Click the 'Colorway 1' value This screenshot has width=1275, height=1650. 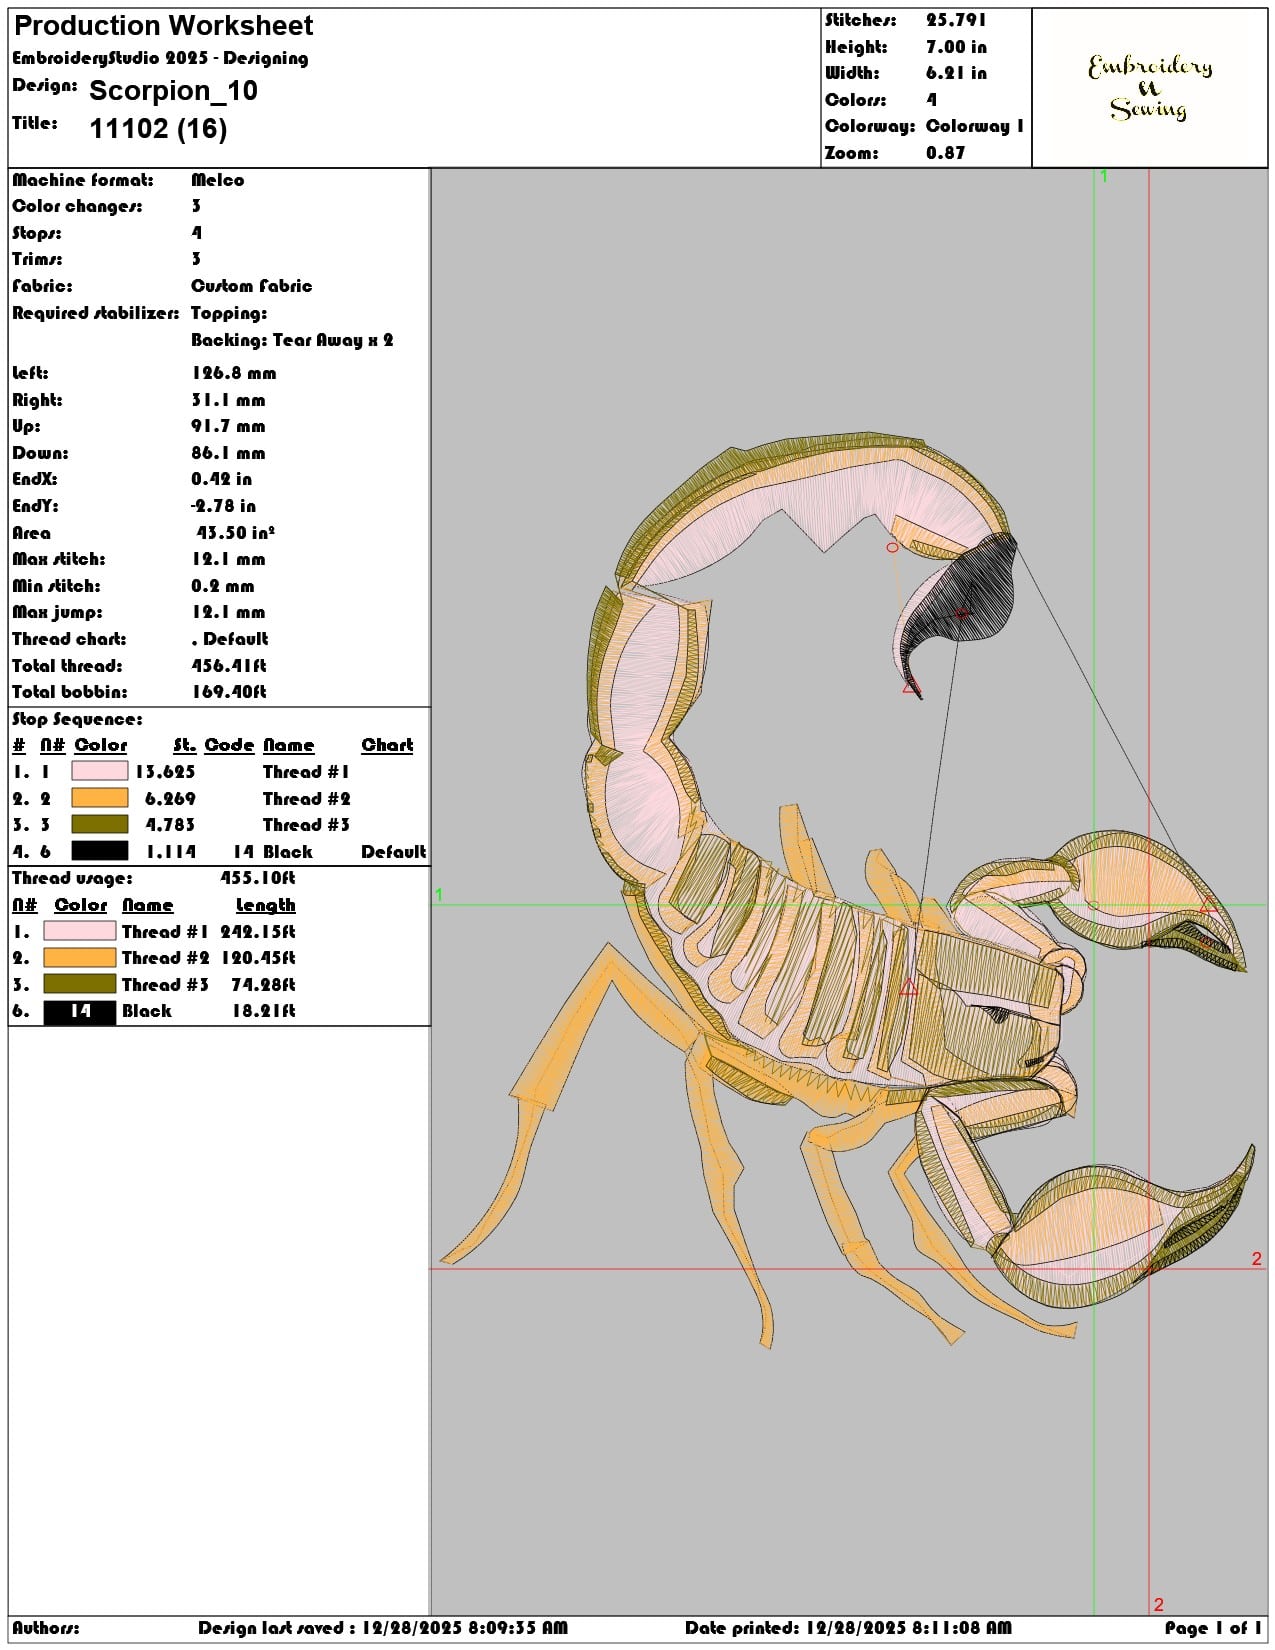(975, 126)
